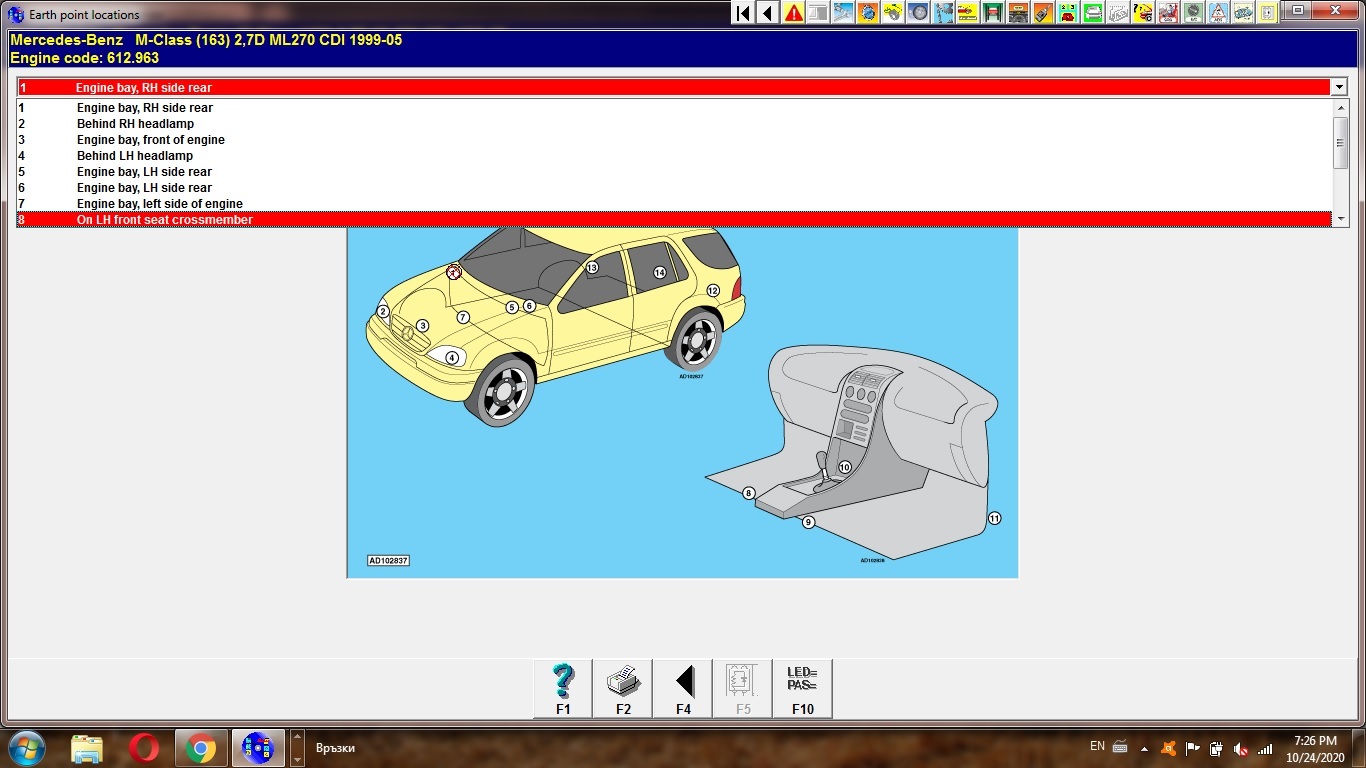The height and width of the screenshot is (768, 1366).
Task: Open the grey dial gauge toolbar icon
Action: [x=1193, y=13]
